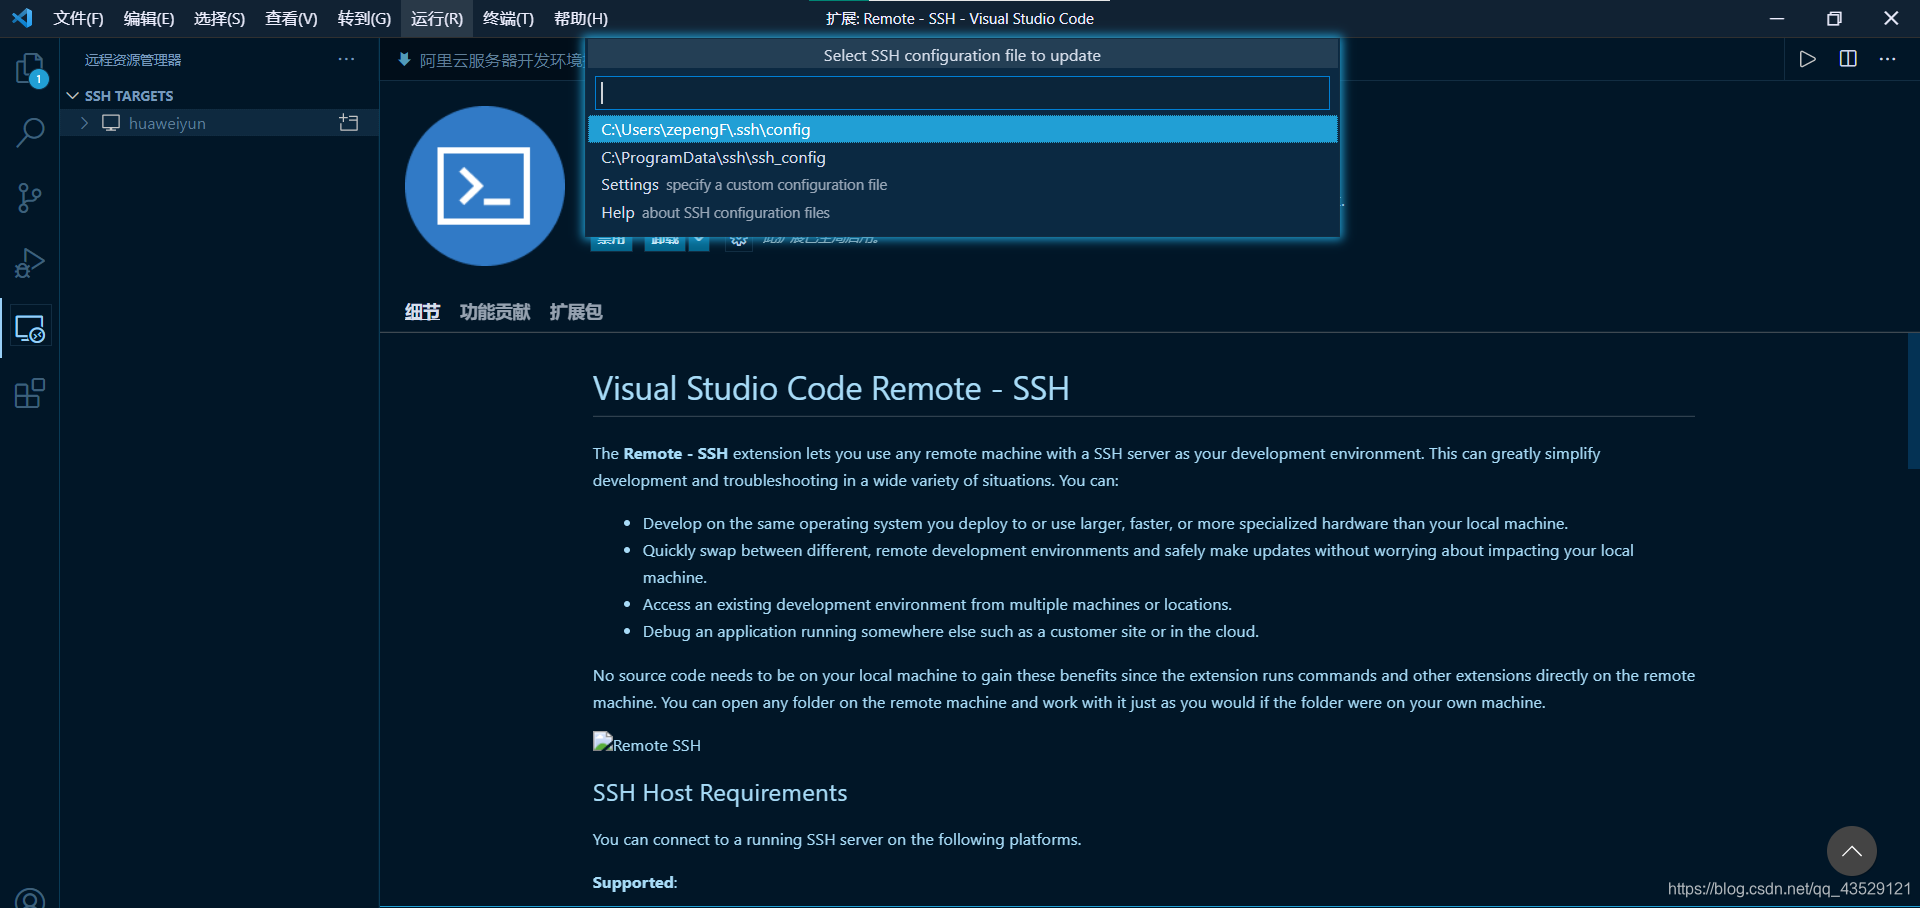Screen dimensions: 1920x908
Task: Switch to the 细节 tab
Action: click(x=422, y=312)
